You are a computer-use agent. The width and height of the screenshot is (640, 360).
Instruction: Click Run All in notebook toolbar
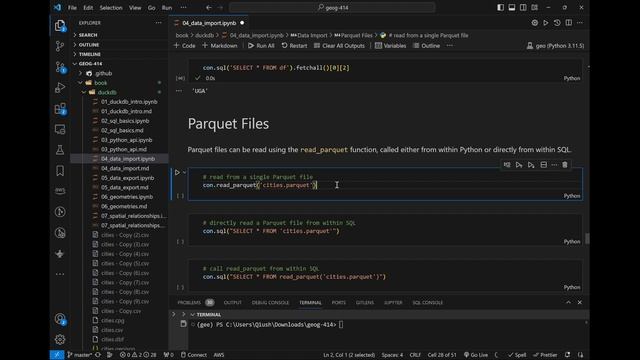261,46
